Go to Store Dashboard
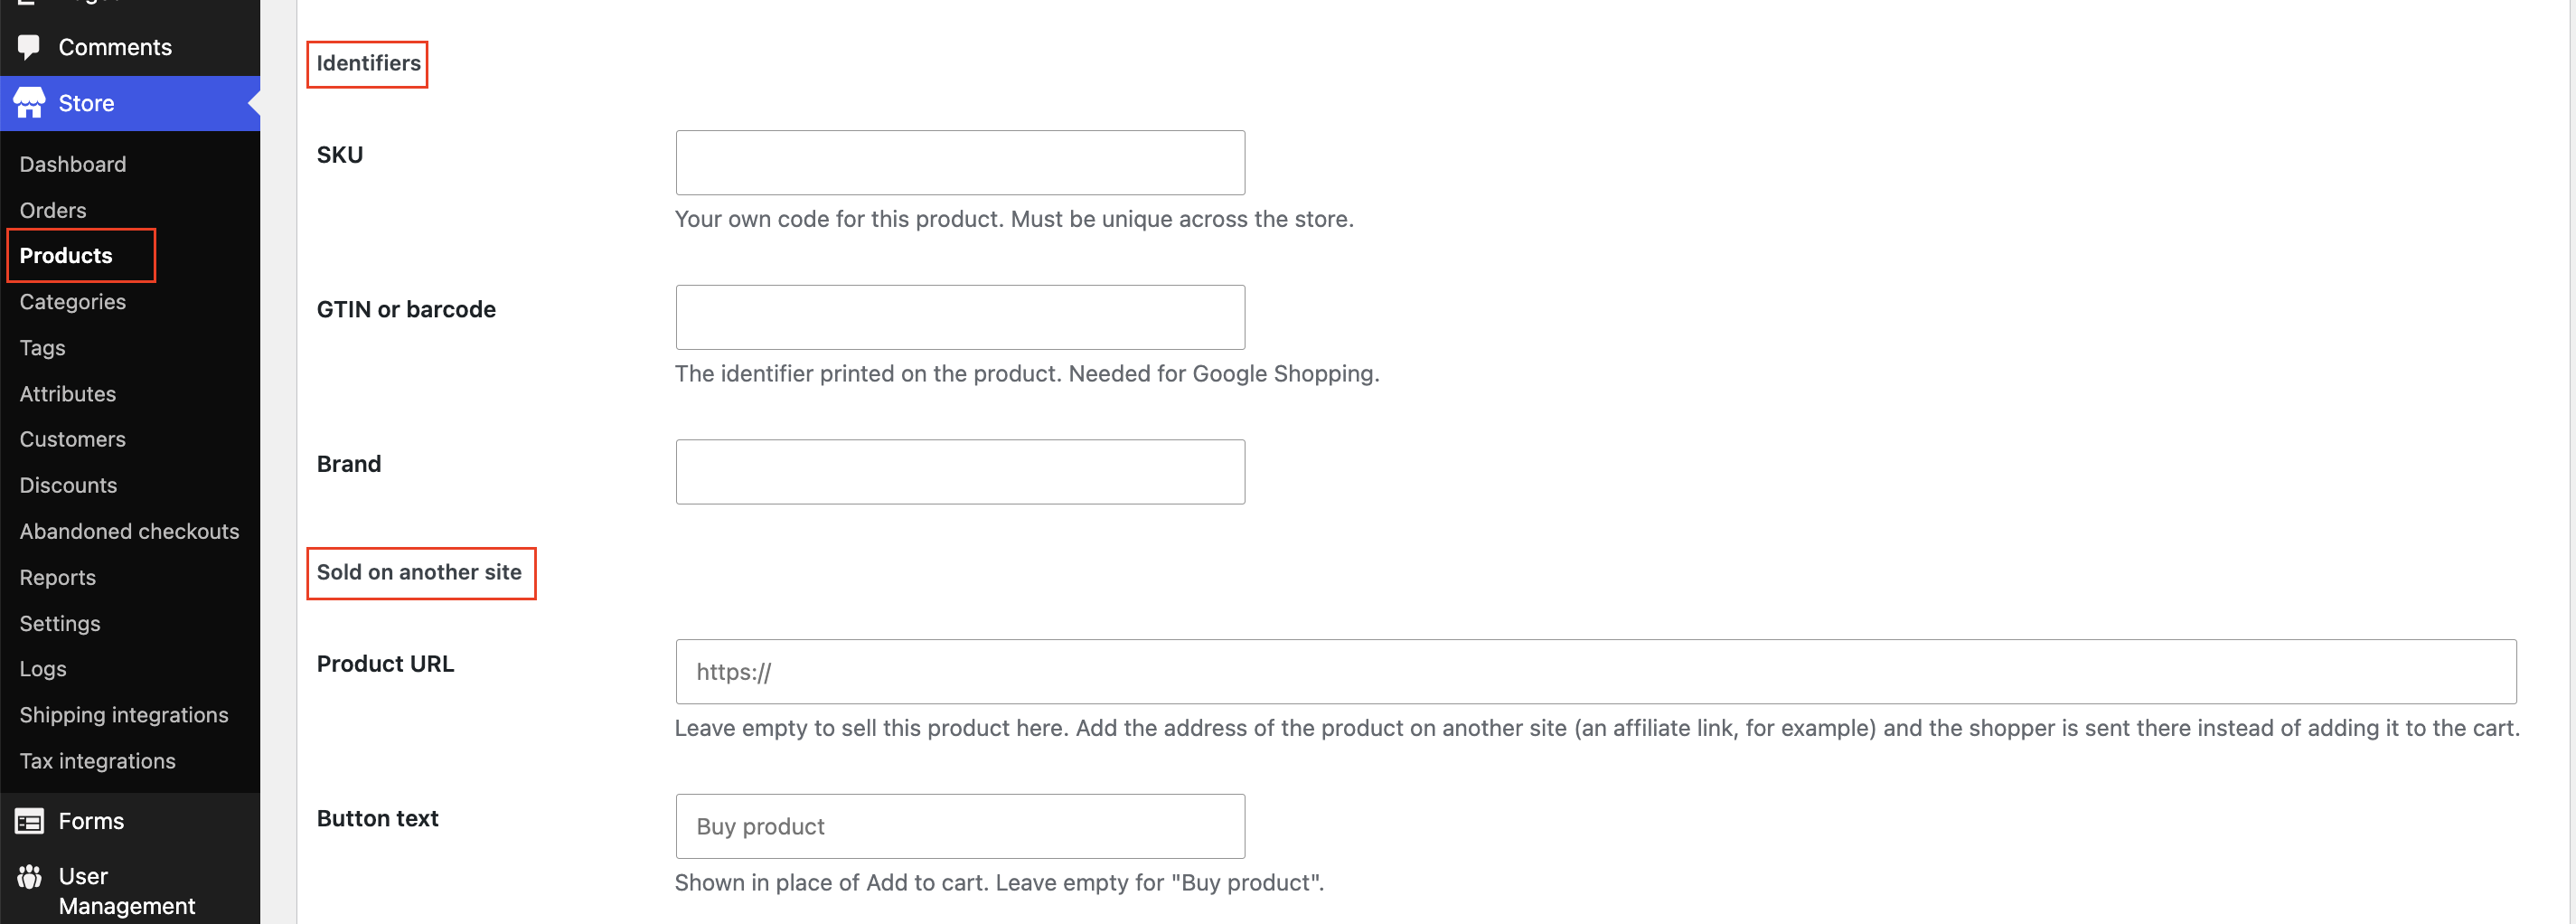 coord(73,164)
